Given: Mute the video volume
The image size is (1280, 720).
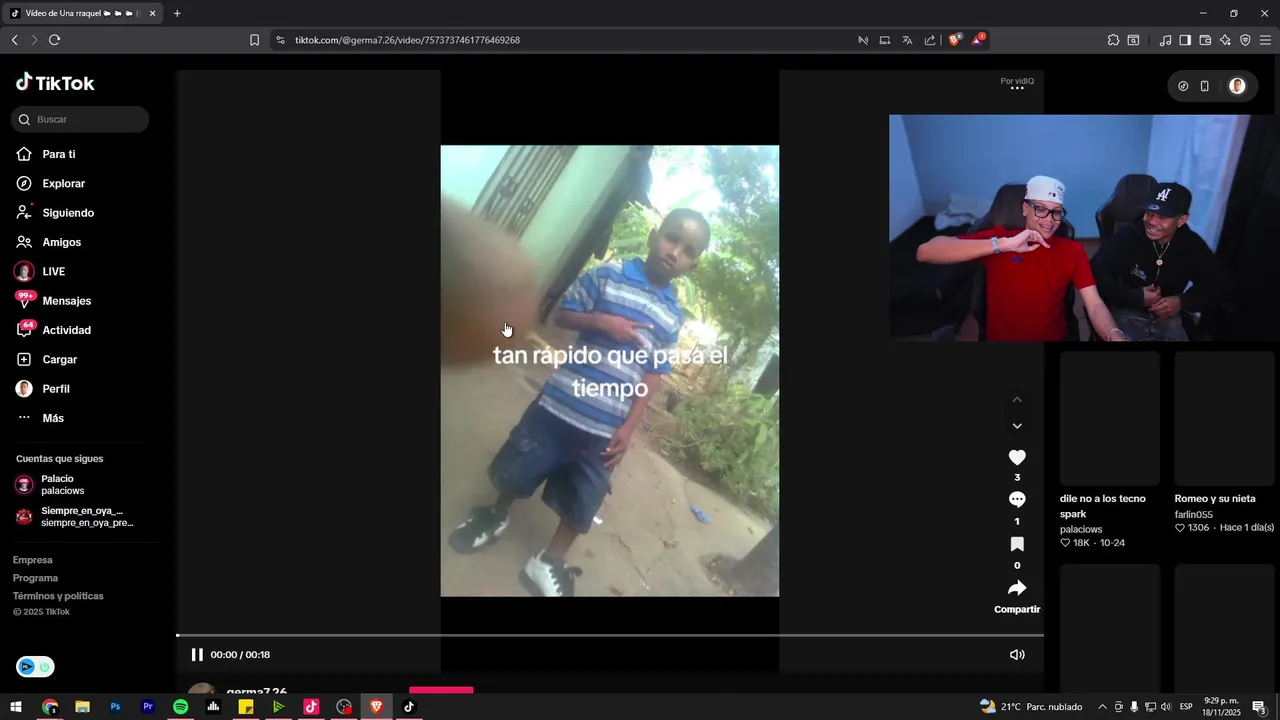Looking at the screenshot, I should [1017, 655].
